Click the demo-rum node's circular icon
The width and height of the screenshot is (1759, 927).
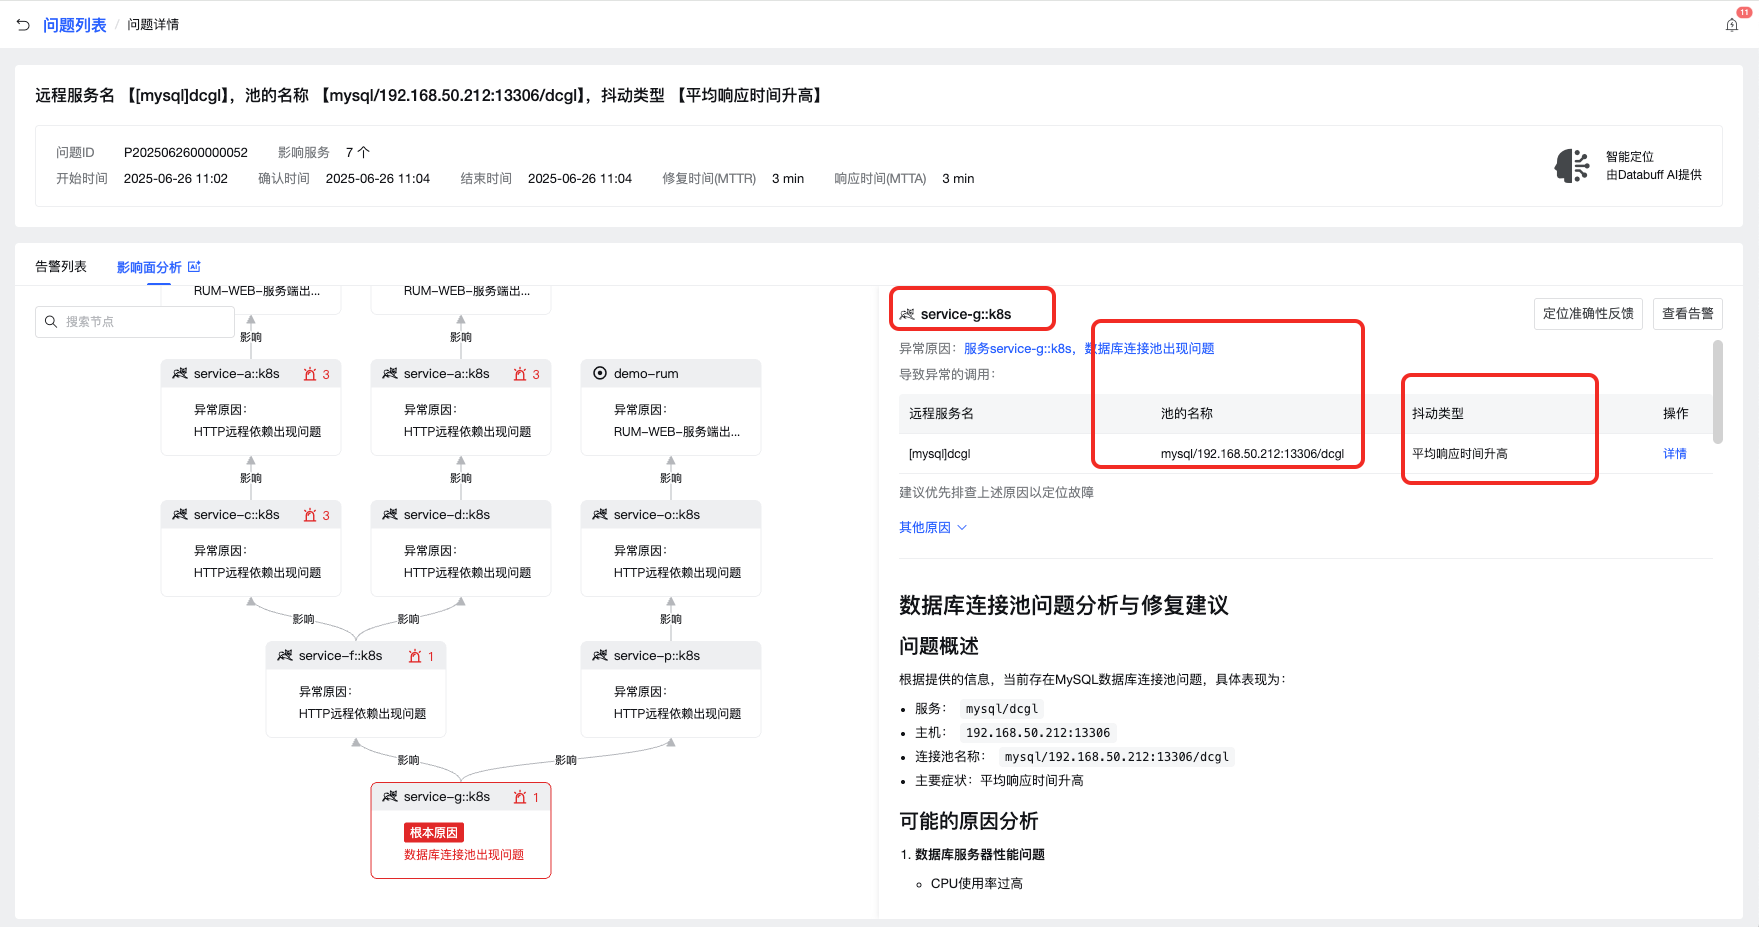click(600, 374)
